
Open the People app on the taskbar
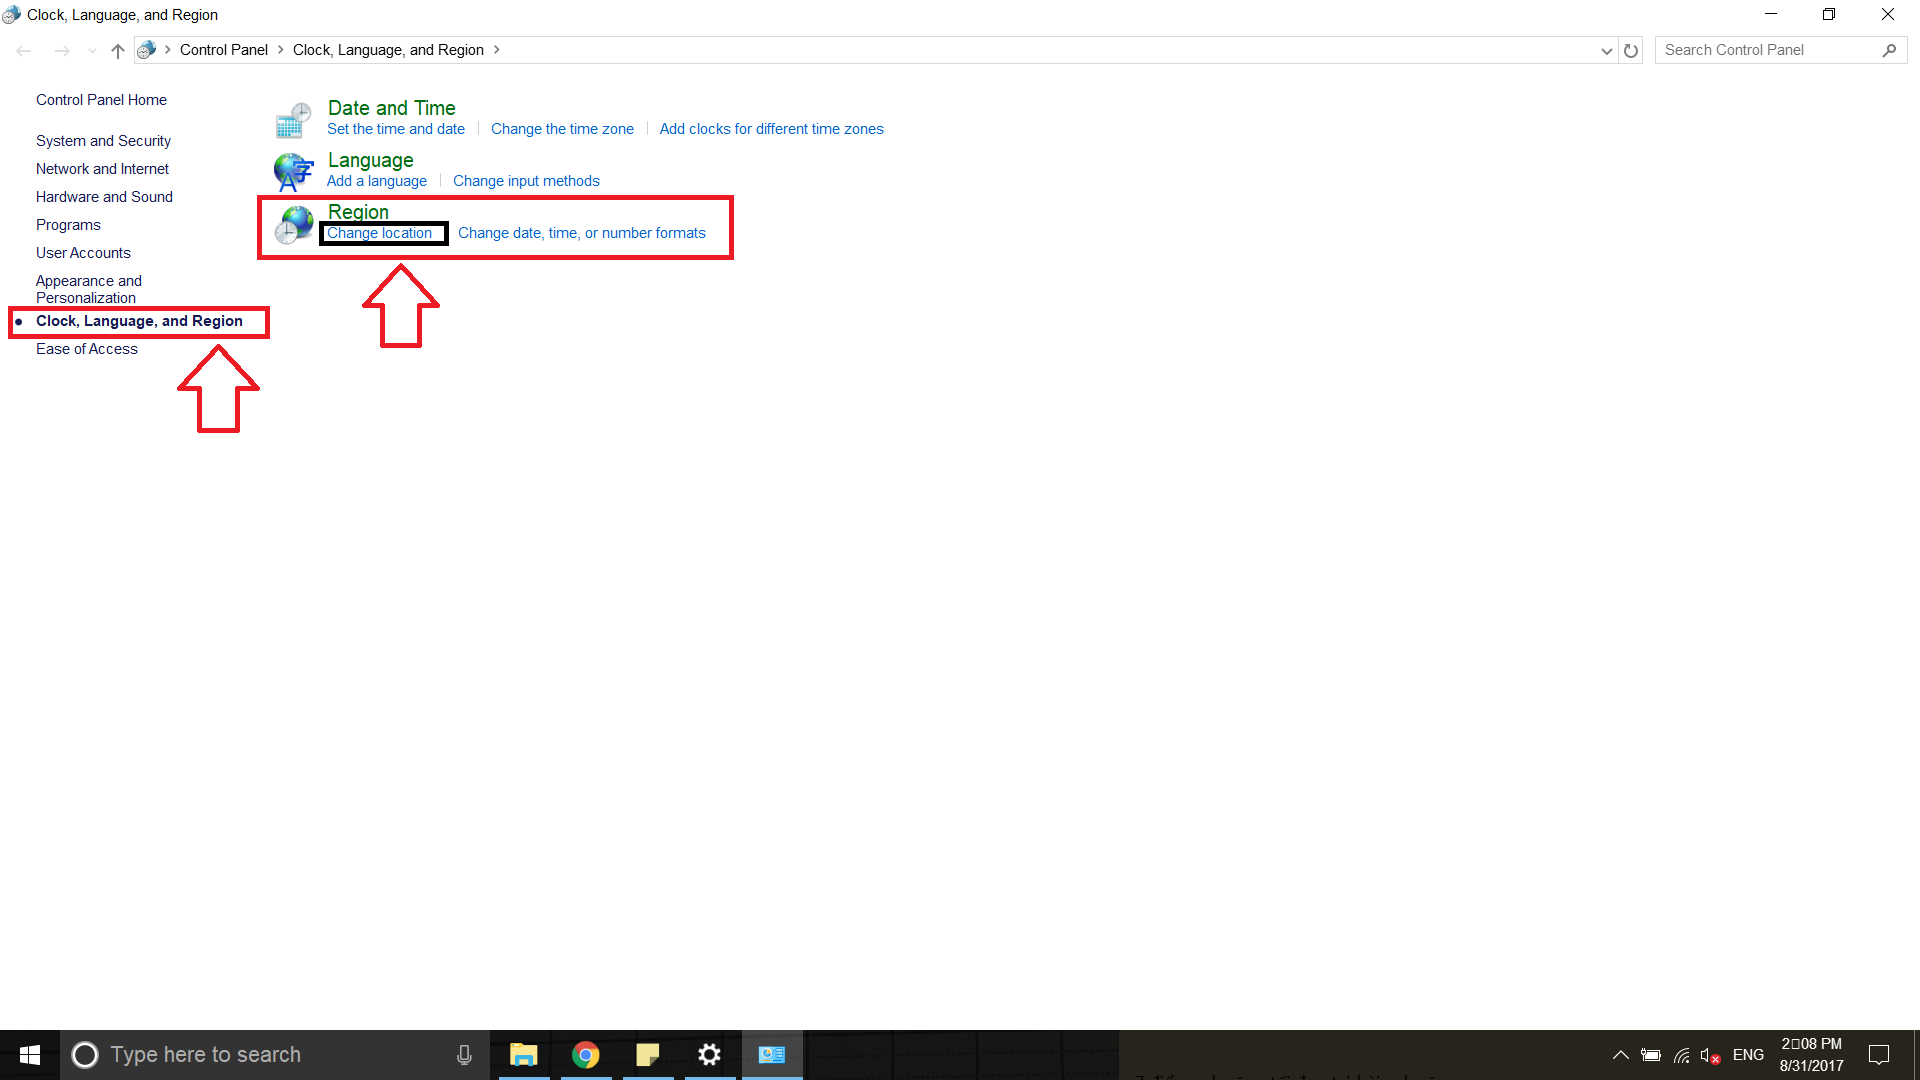coord(771,1054)
